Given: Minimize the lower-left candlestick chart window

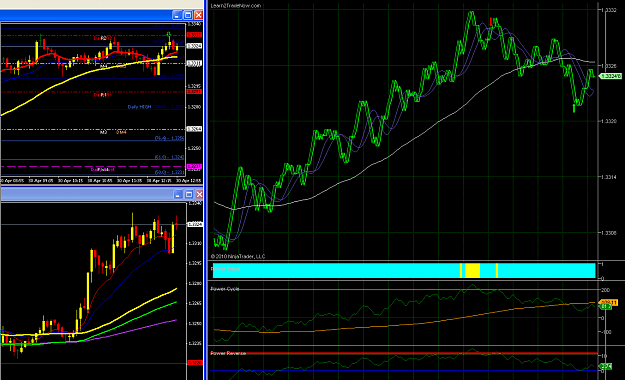Looking at the screenshot, I should coord(178,194).
